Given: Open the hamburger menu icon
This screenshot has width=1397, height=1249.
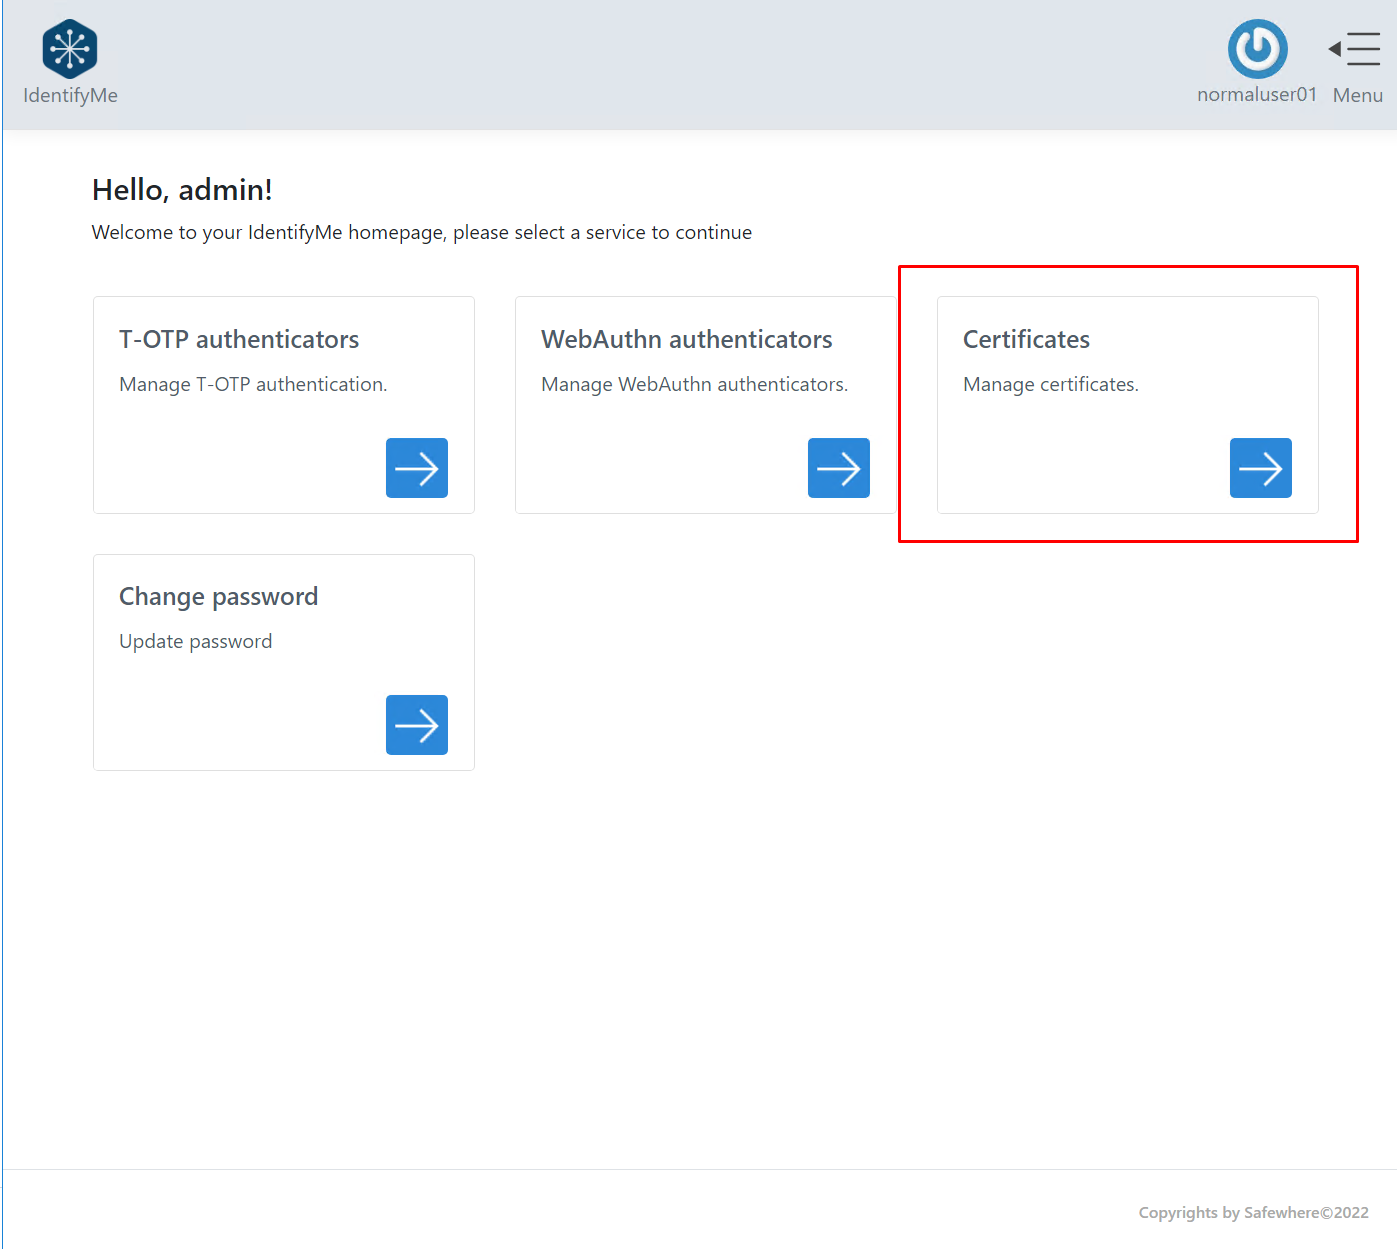Looking at the screenshot, I should (x=1355, y=49).
